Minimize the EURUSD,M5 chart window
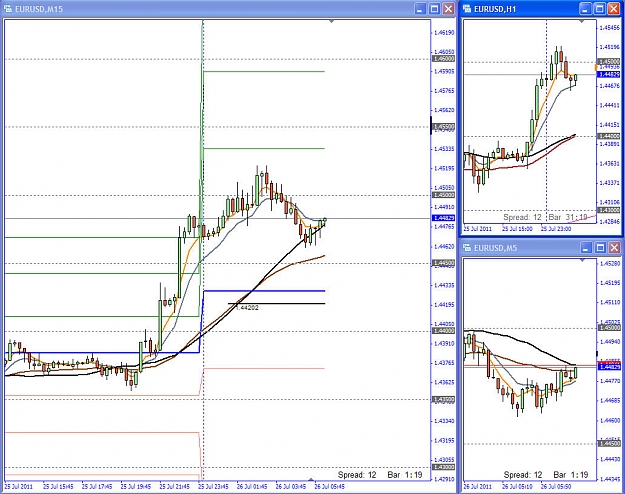Screen dimensions: 625x494 [586, 248]
